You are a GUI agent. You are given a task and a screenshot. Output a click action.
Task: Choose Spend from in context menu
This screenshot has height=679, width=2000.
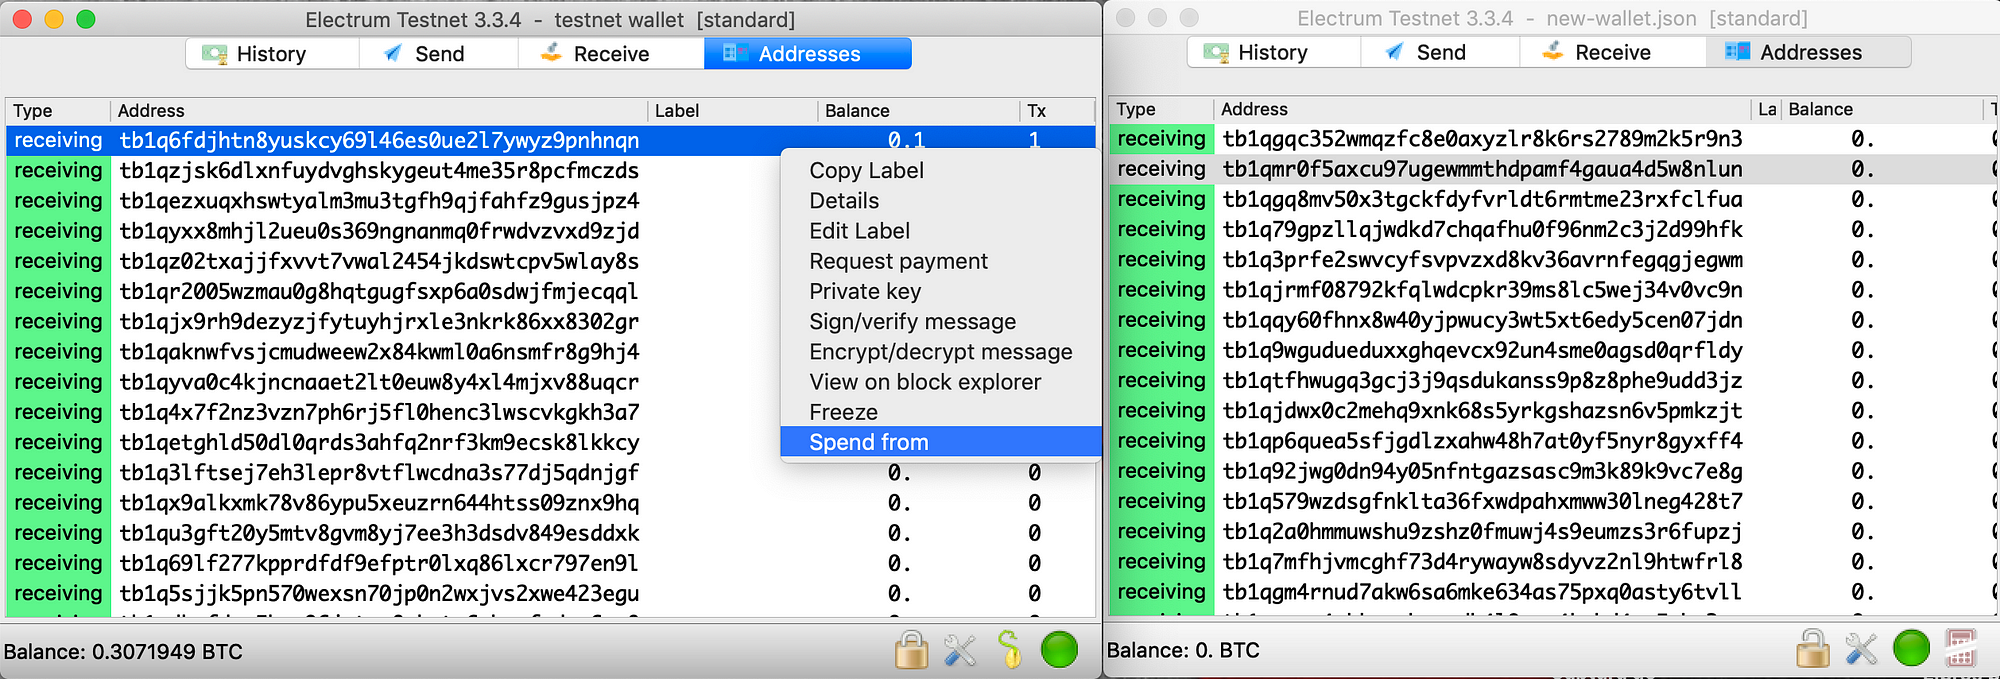point(940,442)
